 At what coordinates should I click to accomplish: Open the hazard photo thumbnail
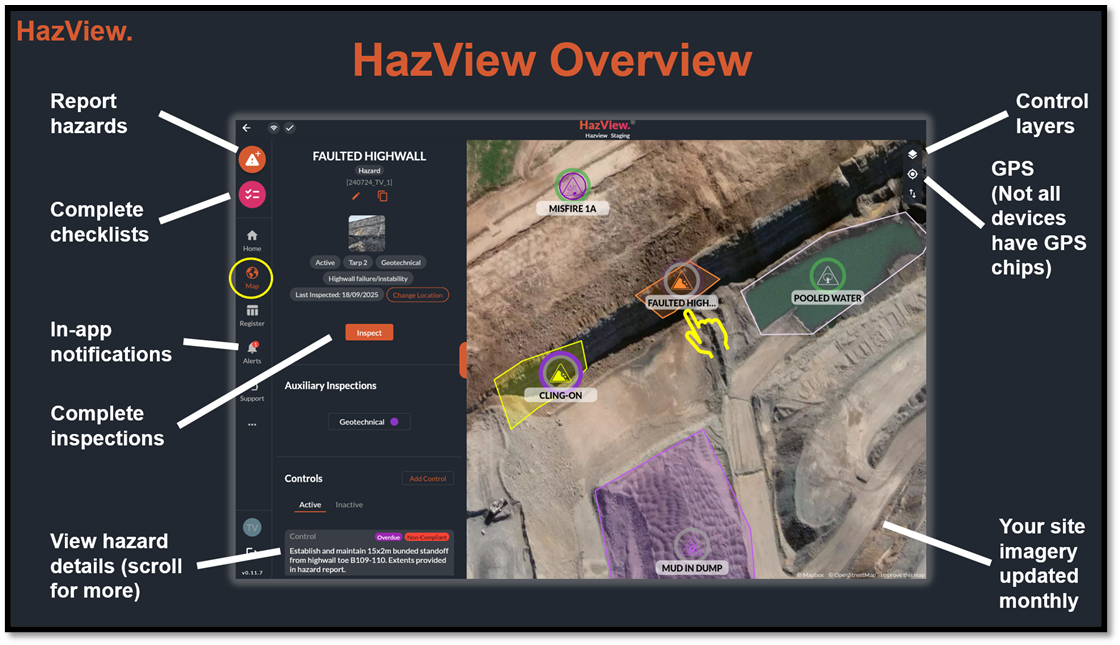366,233
